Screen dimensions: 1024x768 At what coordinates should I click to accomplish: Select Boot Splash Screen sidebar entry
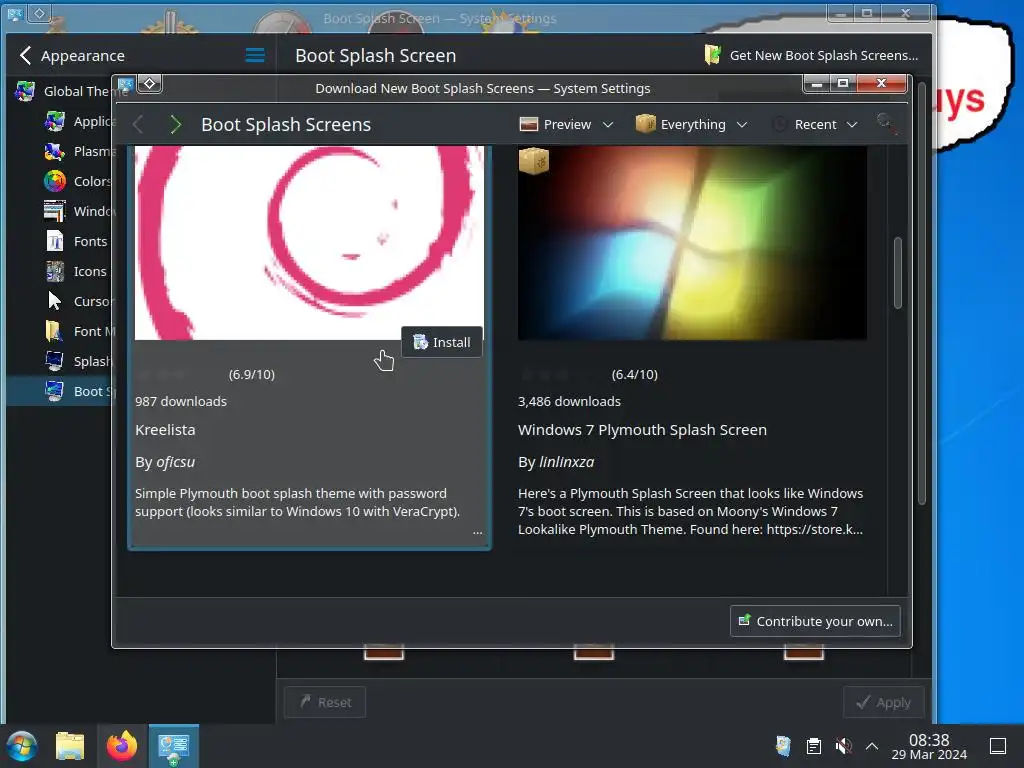(60, 391)
